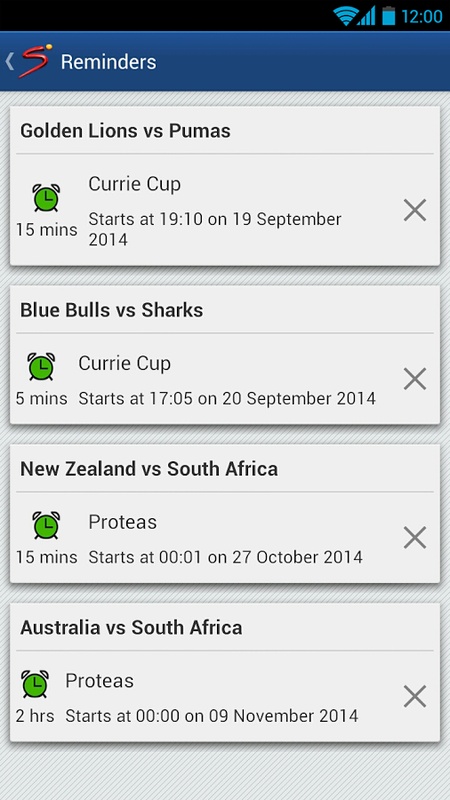This screenshot has height=800, width=450.
Task: Remove Golden Lions vs Pumas reminder
Action: 415,210
